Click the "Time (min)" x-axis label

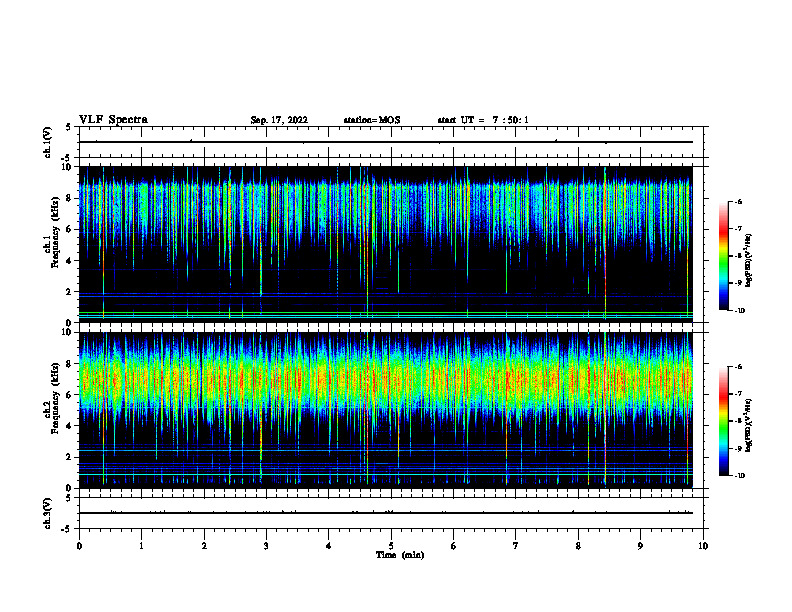tap(400, 555)
